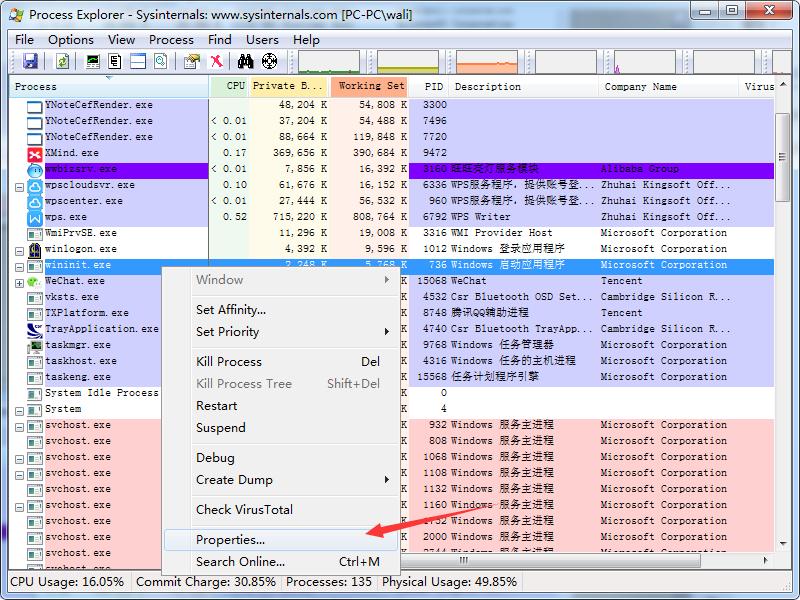
Task: Click the Process Explorer title bar icon
Action: pos(16,14)
